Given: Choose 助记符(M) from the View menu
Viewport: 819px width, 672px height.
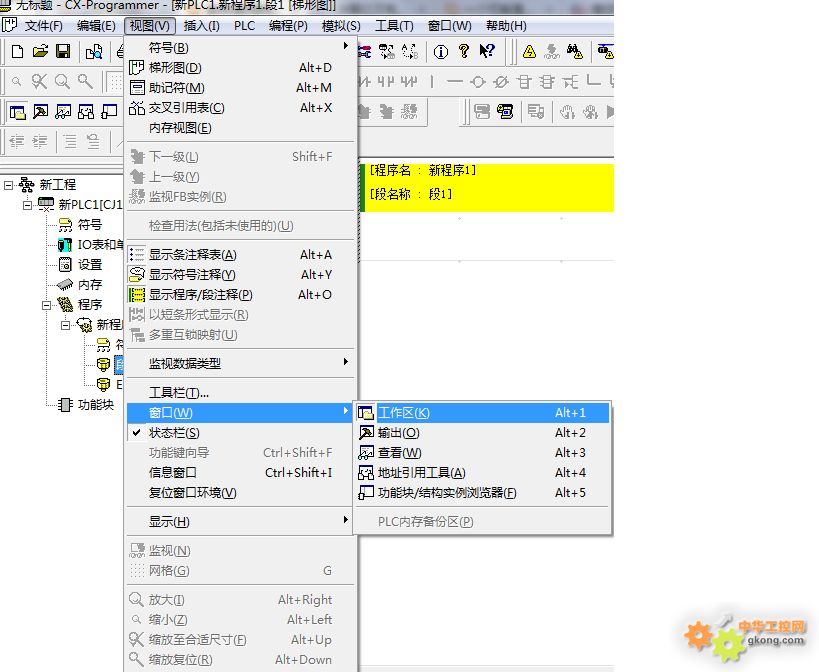Looking at the screenshot, I should coord(241,88).
